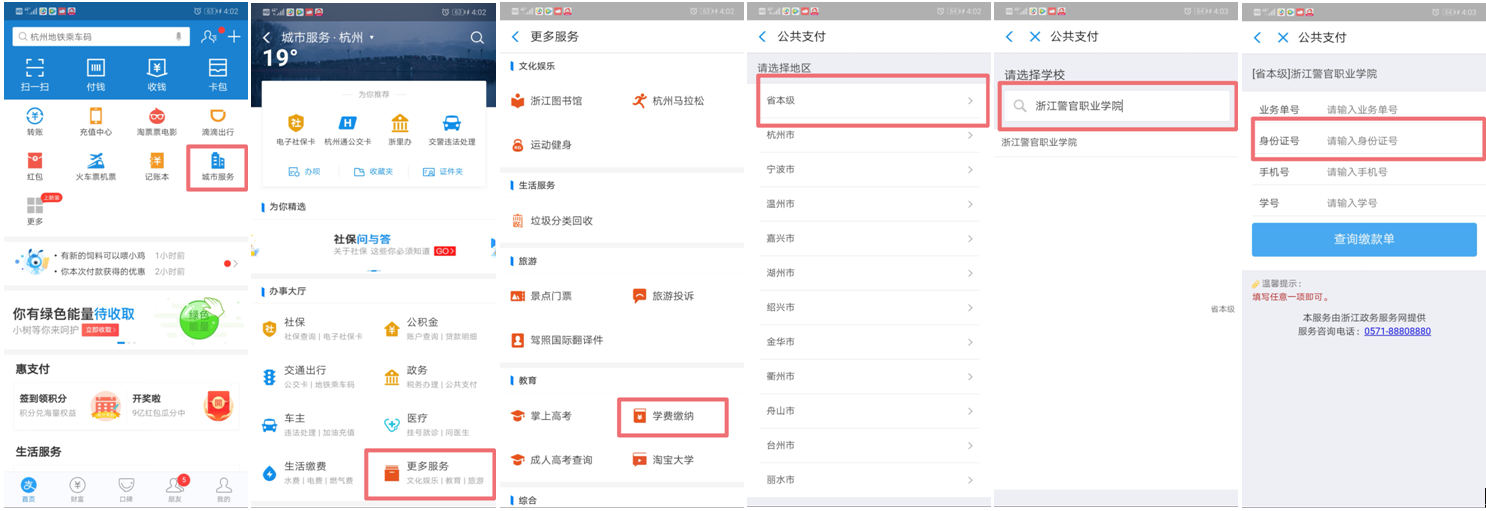This screenshot has height=511, width=1486.
Task: Switch to 口碑 bottom tab
Action: point(126,489)
